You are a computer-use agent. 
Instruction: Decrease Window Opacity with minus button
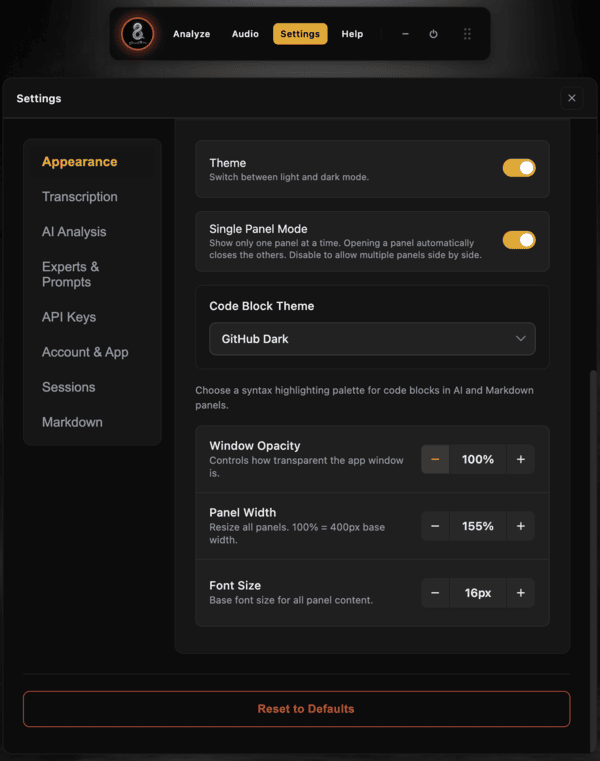[435, 459]
